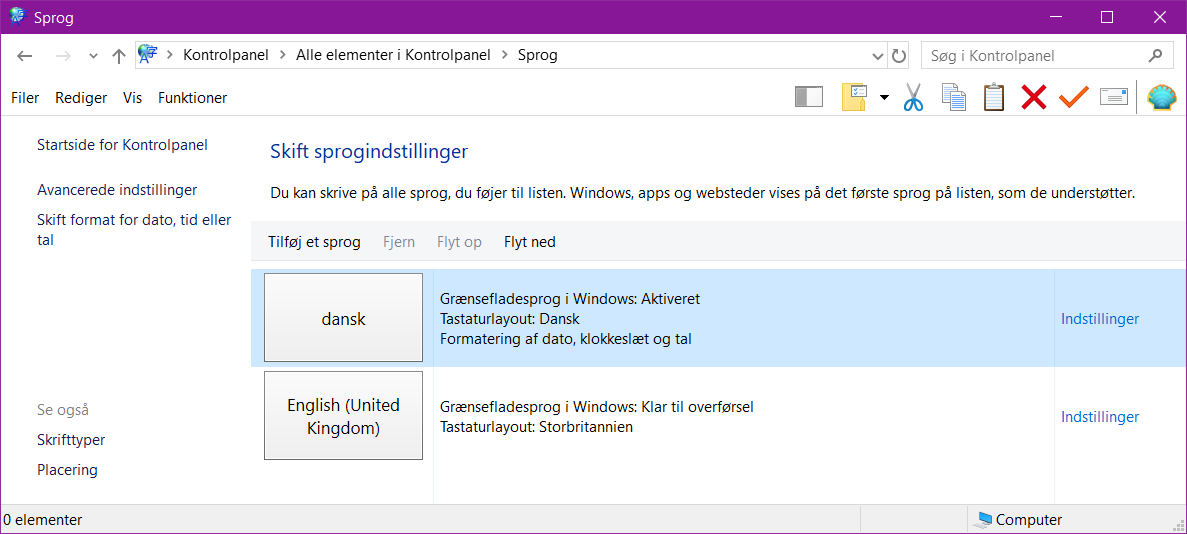Expand the folder options dropdown arrow
This screenshot has height=534, width=1187.
(884, 97)
